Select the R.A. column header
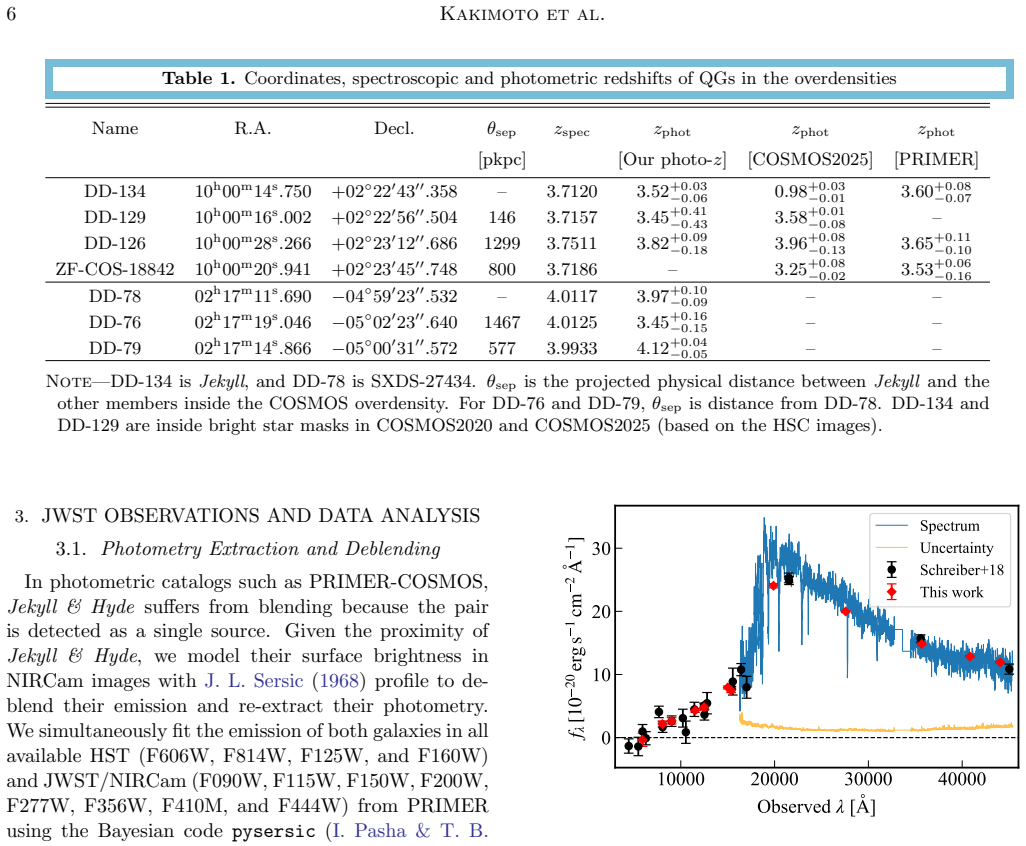1026x846 pixels. click(253, 128)
